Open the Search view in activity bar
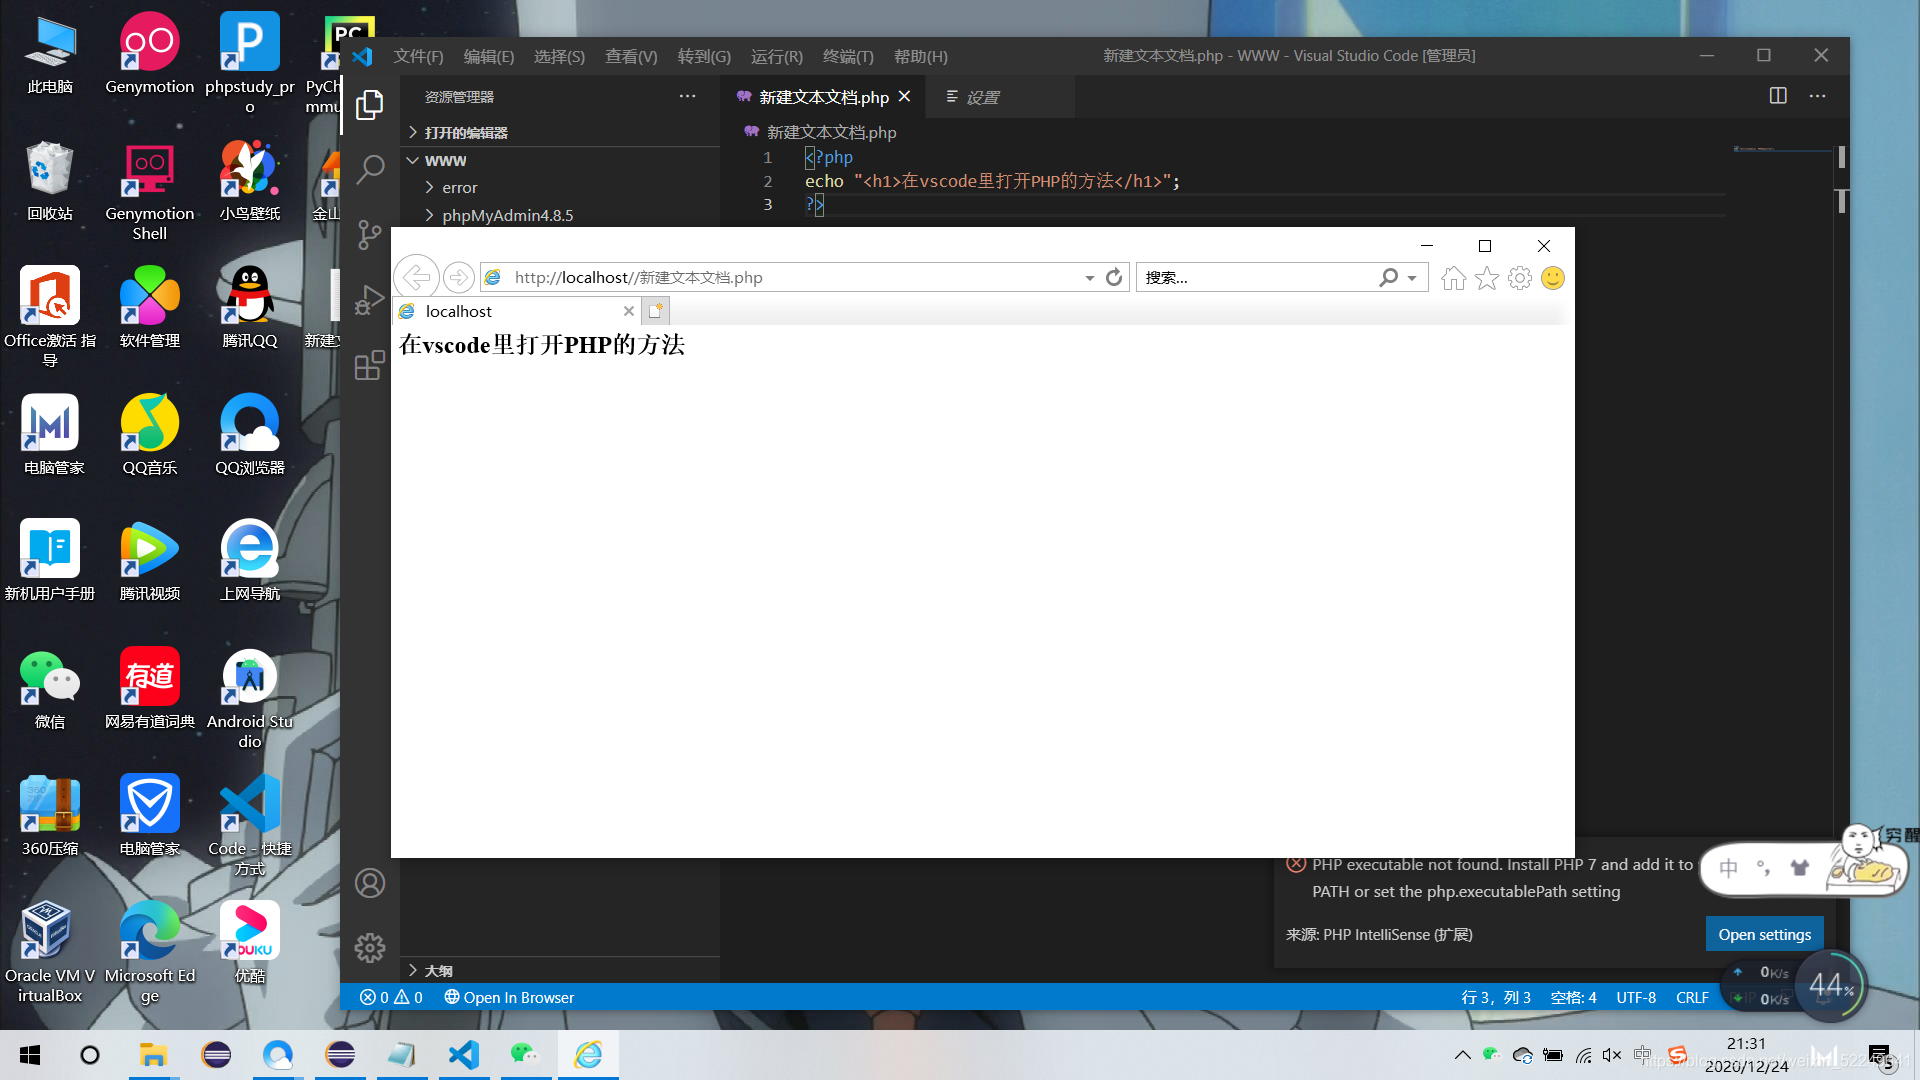 pyautogui.click(x=369, y=169)
